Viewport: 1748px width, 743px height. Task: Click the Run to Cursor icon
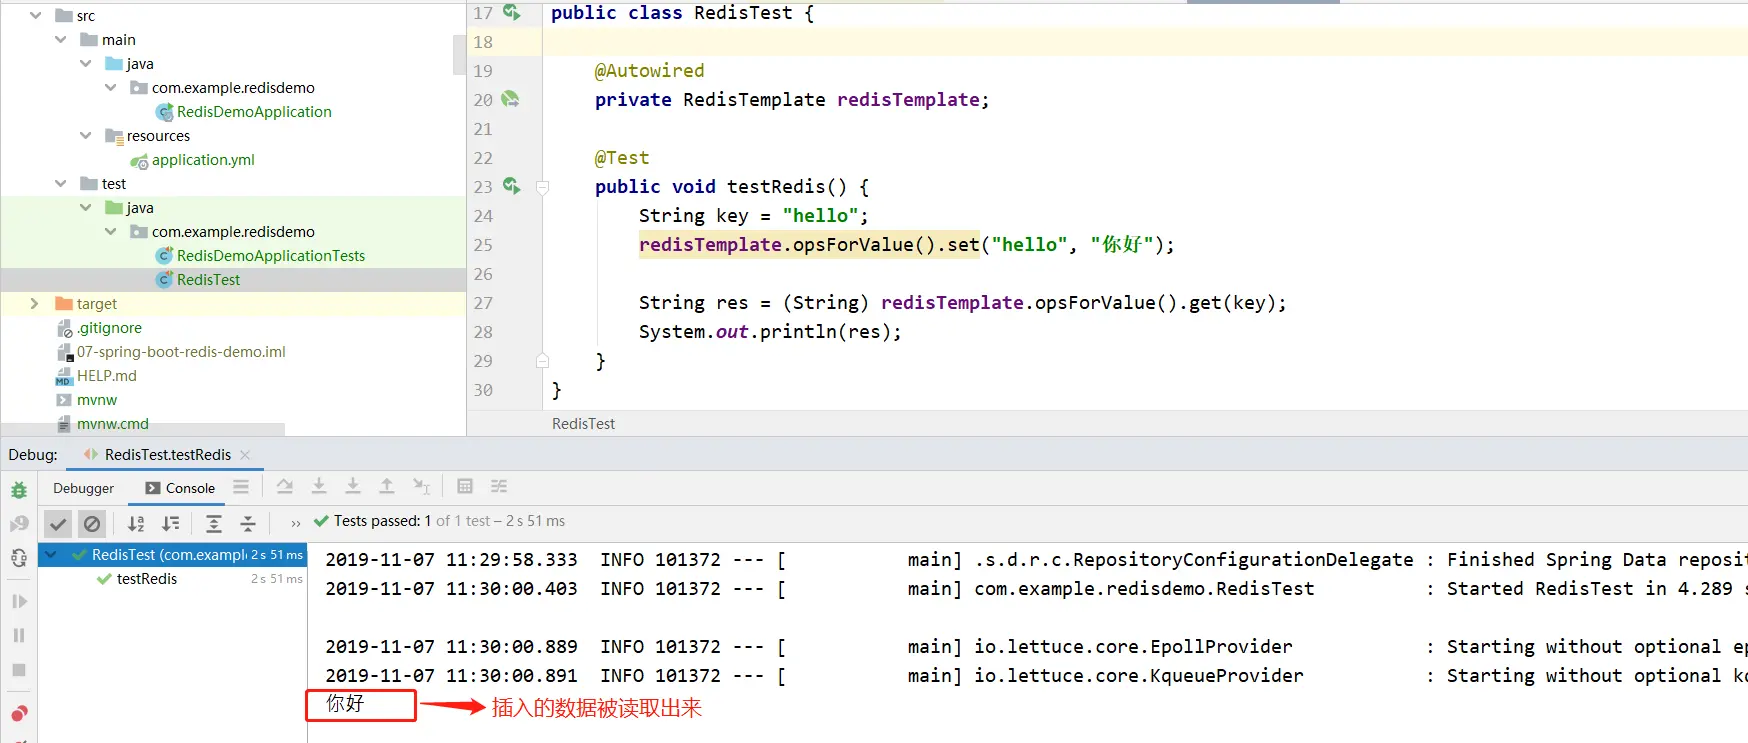tap(422, 487)
